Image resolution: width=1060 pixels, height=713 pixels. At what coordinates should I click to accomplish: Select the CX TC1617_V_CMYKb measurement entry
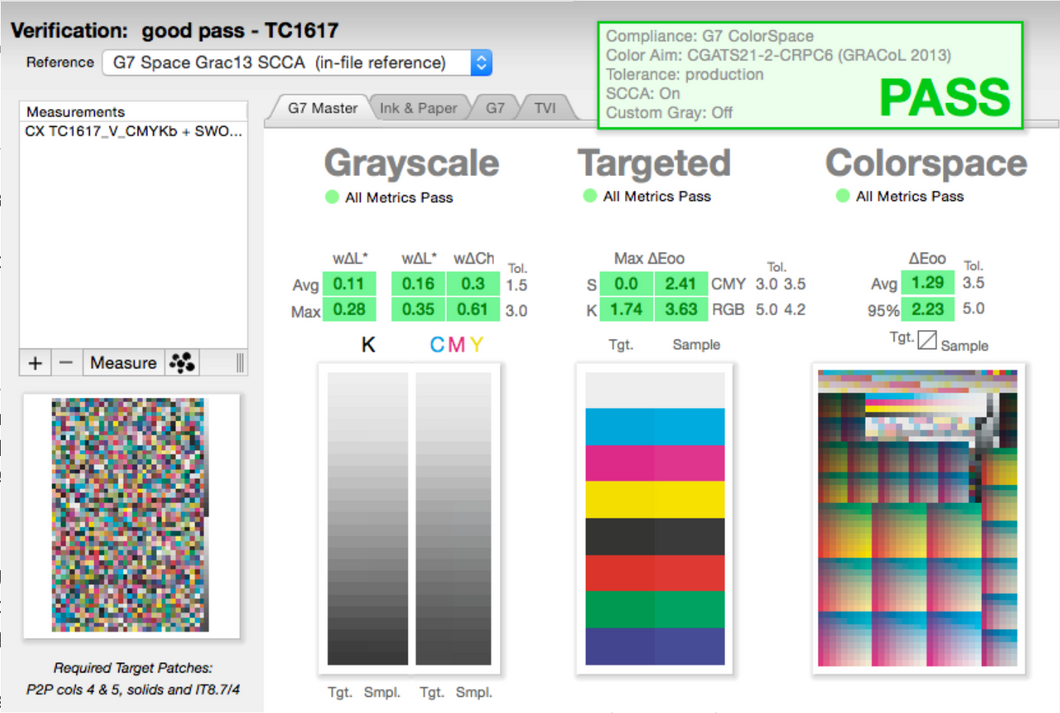click(133, 131)
